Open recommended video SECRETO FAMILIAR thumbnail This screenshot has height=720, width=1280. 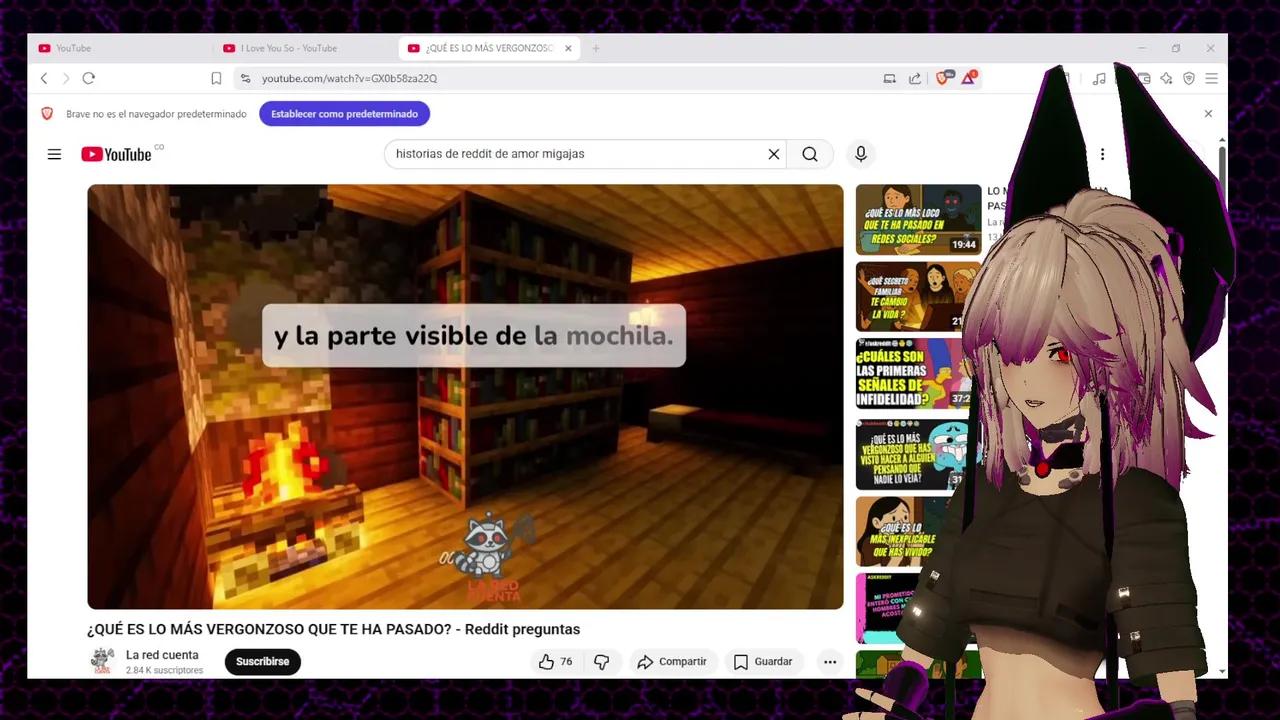pyautogui.click(x=910, y=297)
